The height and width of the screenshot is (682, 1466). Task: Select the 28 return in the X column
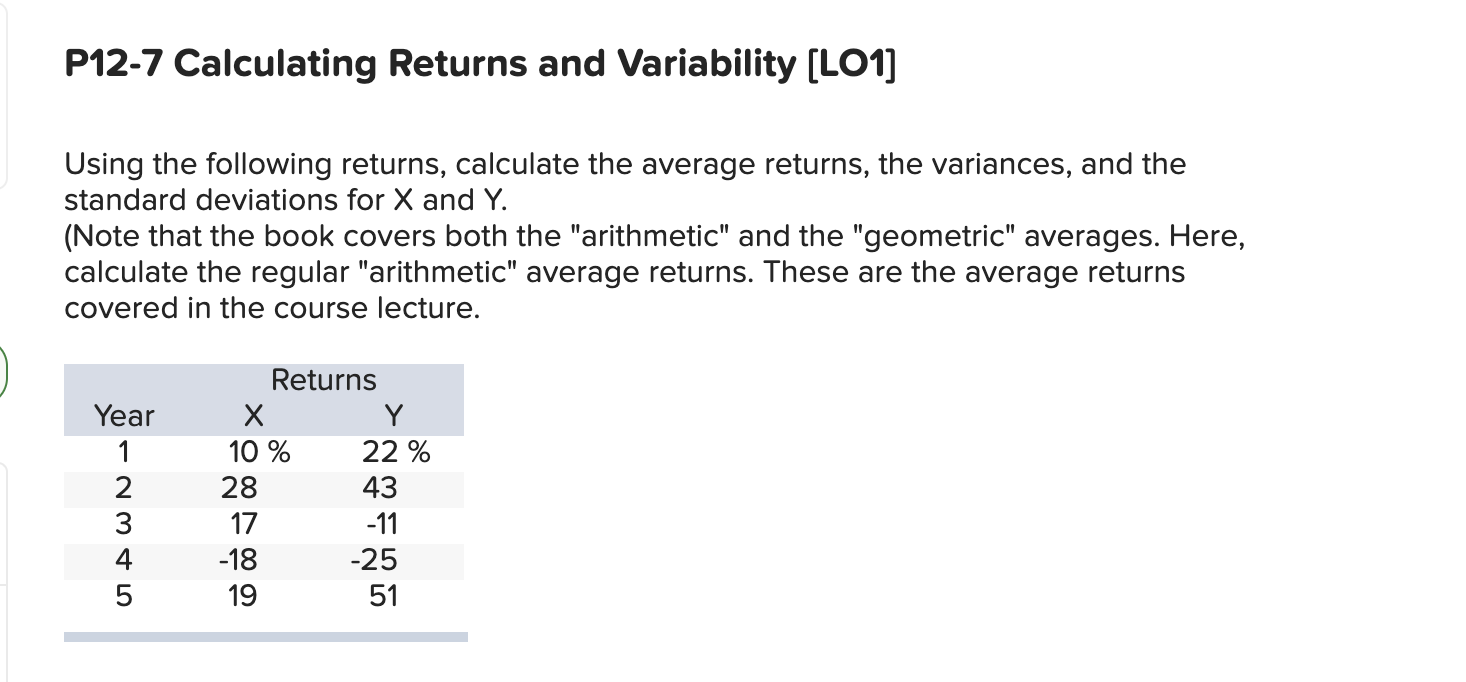239,488
